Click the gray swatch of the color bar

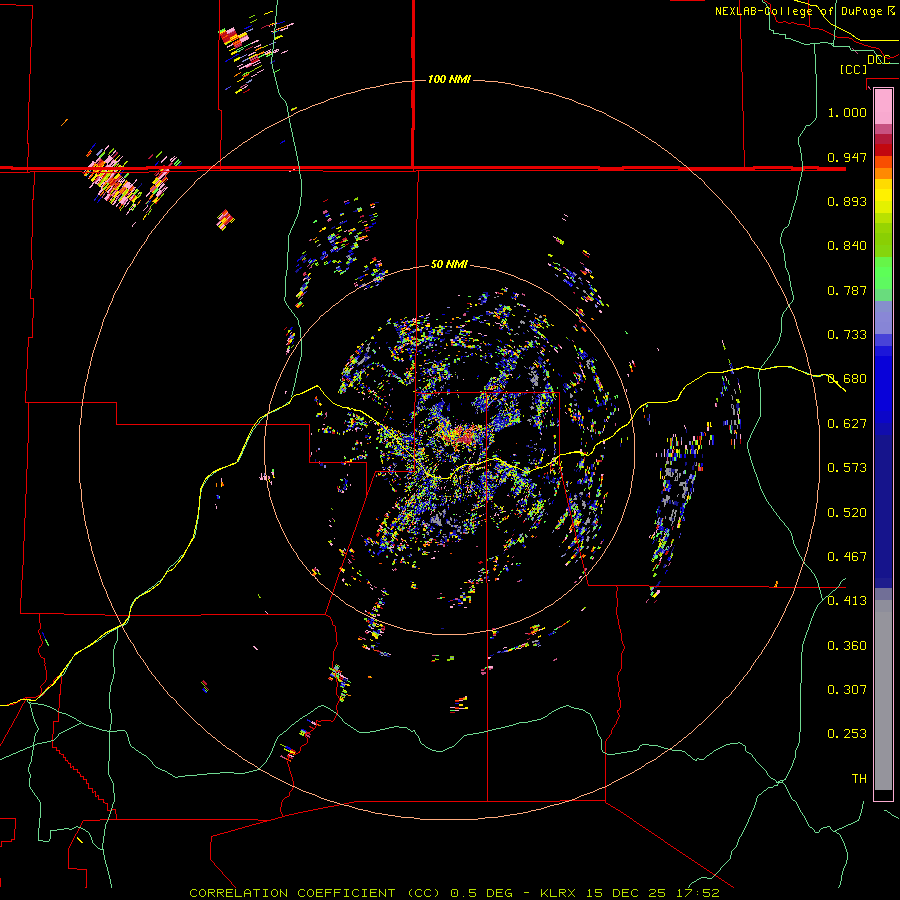point(883,695)
